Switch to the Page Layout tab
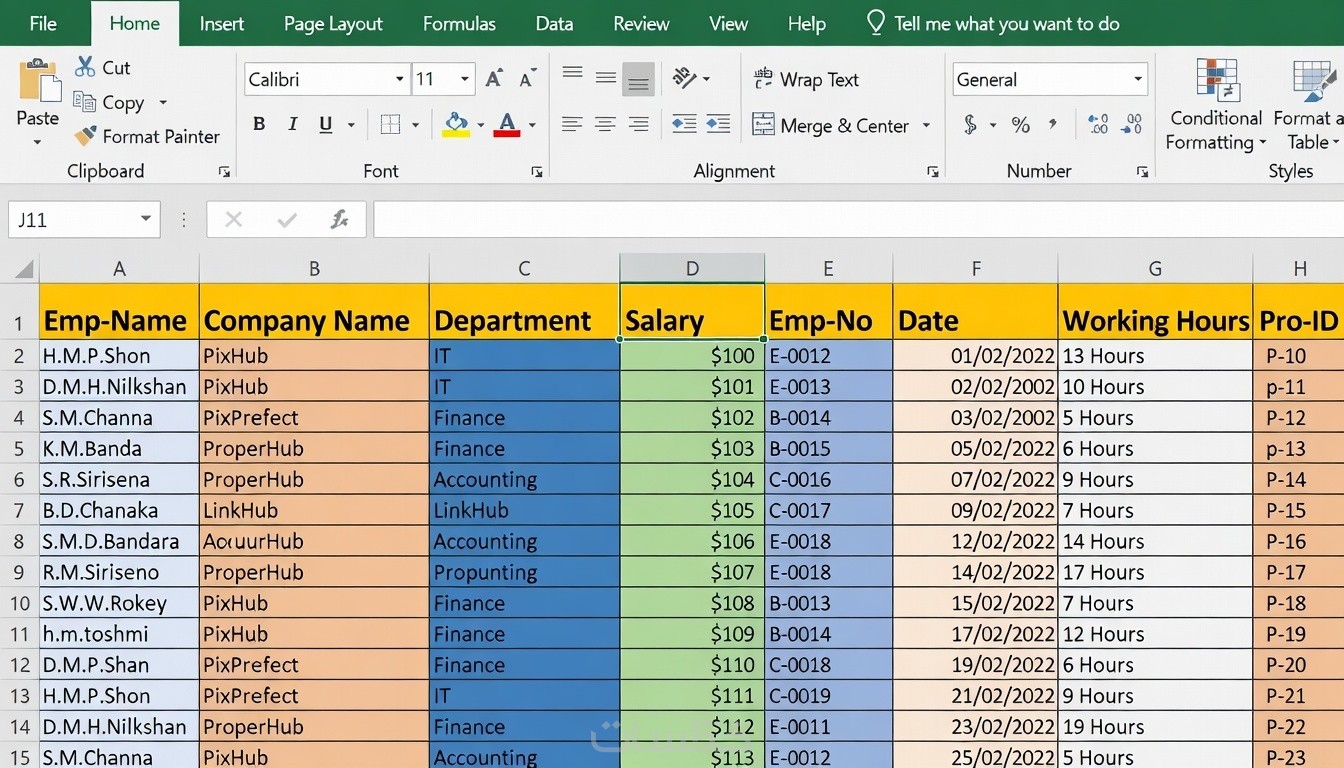 click(x=333, y=23)
